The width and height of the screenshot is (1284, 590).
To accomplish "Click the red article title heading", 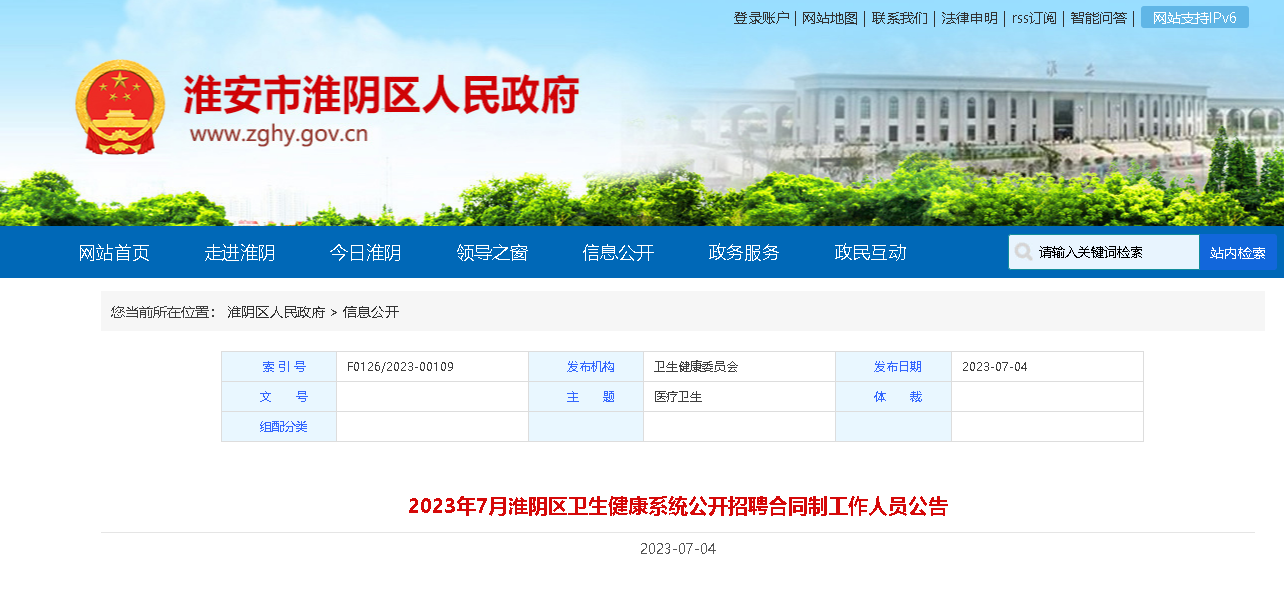I will [678, 506].
